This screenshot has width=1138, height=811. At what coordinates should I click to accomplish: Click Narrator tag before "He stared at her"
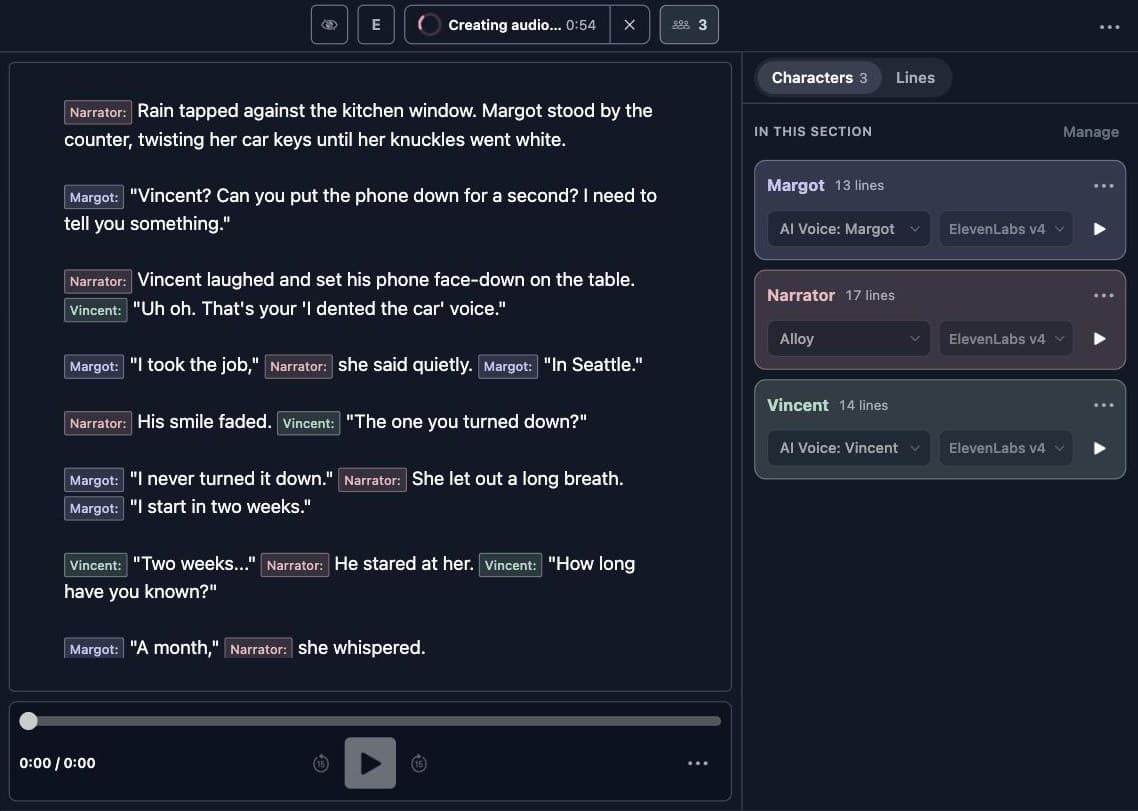click(295, 565)
